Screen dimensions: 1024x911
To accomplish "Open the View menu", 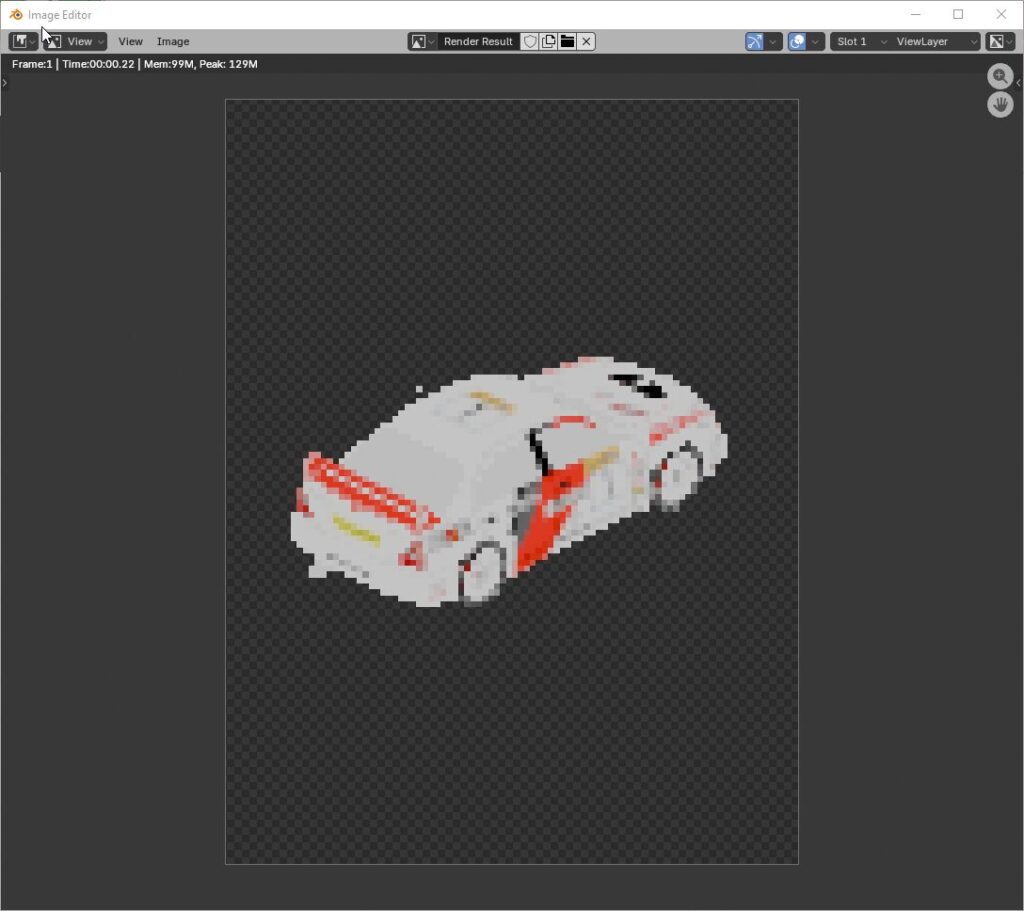I will (130, 41).
